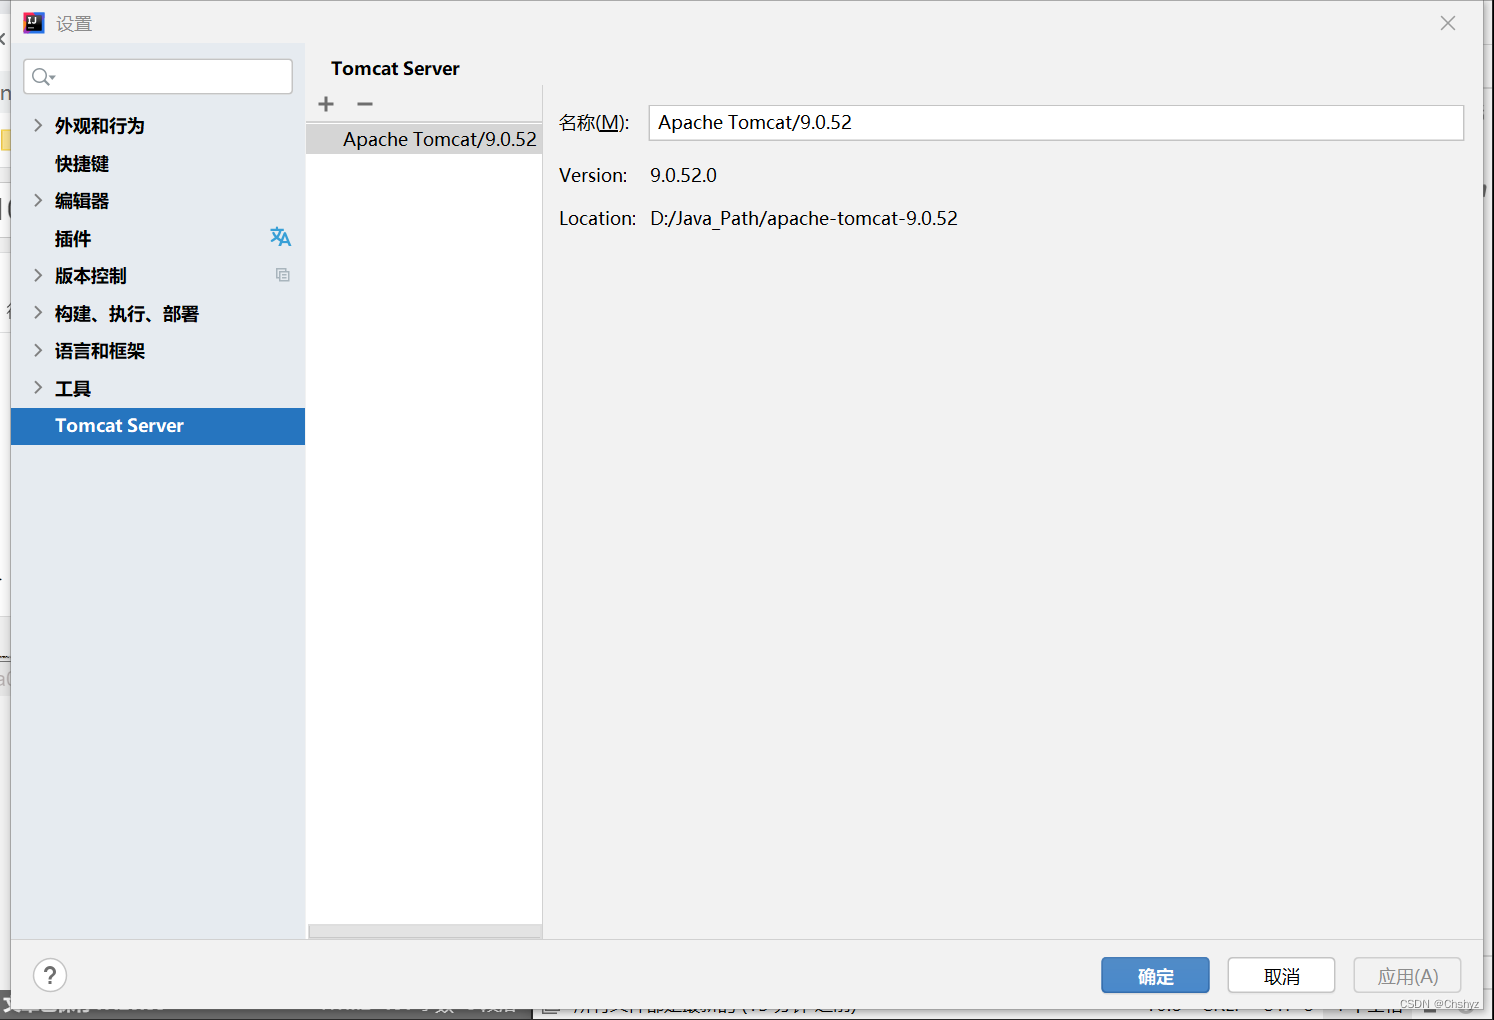Viewport: 1494px width, 1020px height.
Task: Remove selected Tomcat server with minus icon
Action: click(x=365, y=104)
